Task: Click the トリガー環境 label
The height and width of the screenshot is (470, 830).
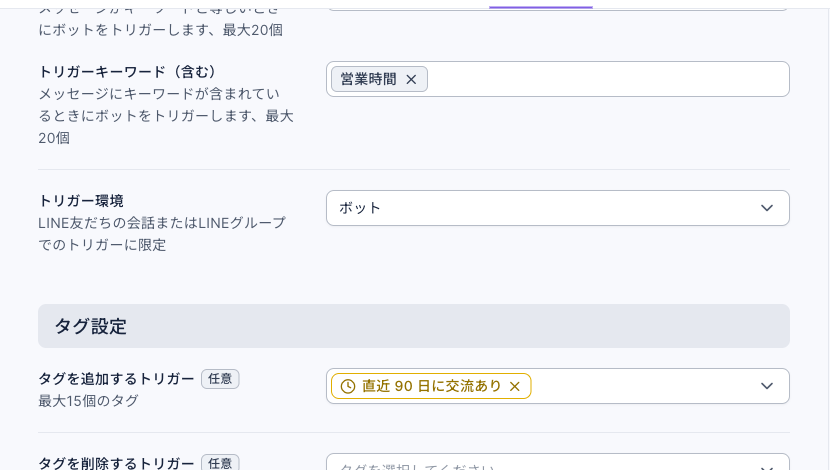Action: coord(81,201)
